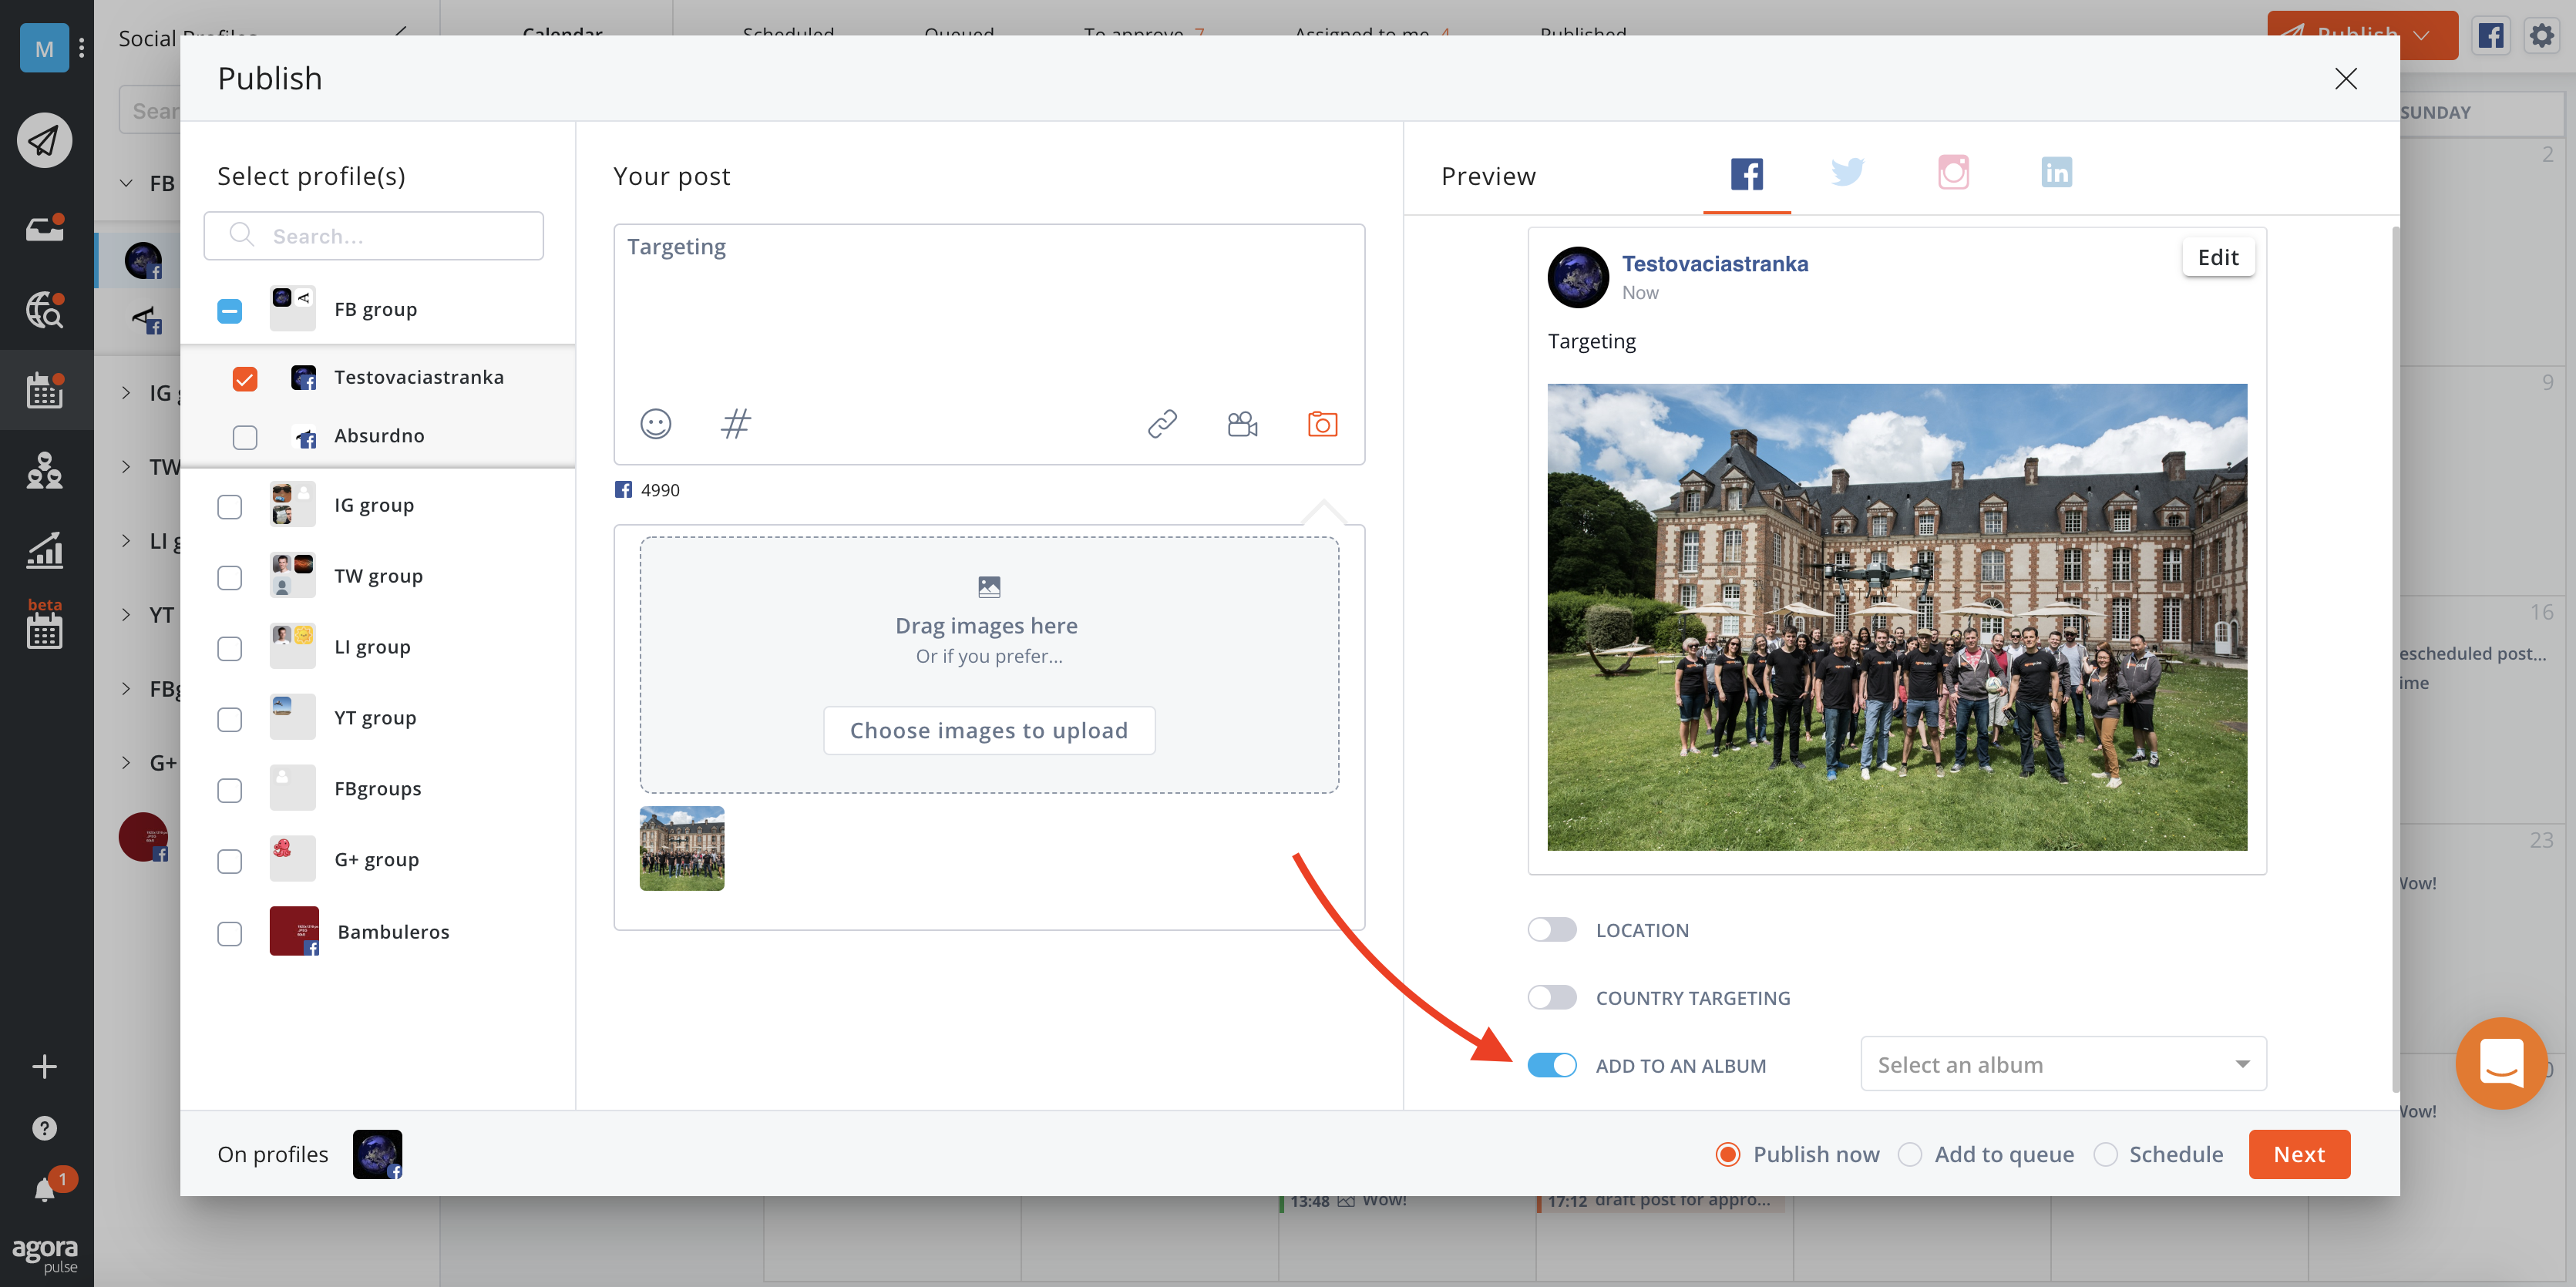Click the uploaded castle image thumbnail
The width and height of the screenshot is (2576, 1287).
(682, 848)
